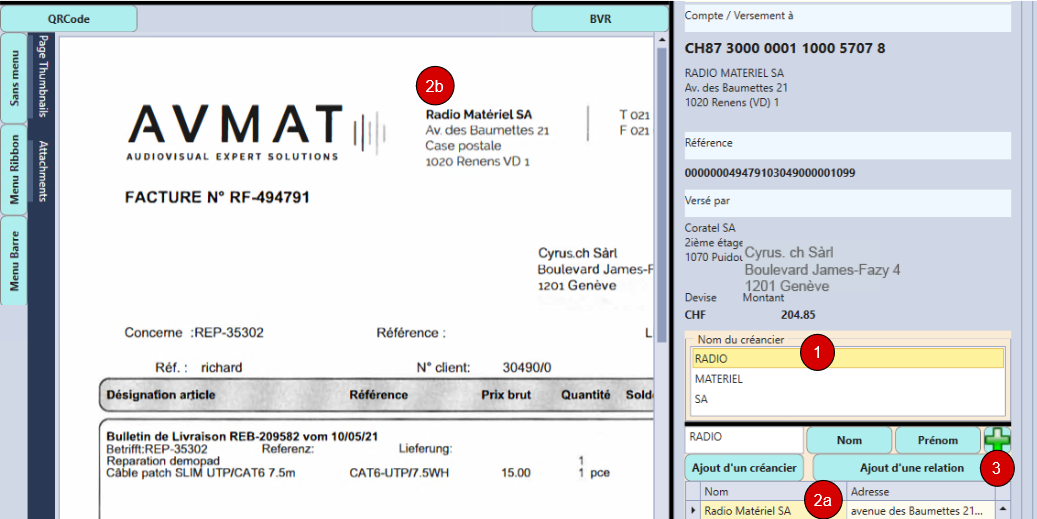Click the document viewer vertical scrollbar thumb
This screenshot has height=519, width=1037.
pyautogui.click(x=661, y=195)
